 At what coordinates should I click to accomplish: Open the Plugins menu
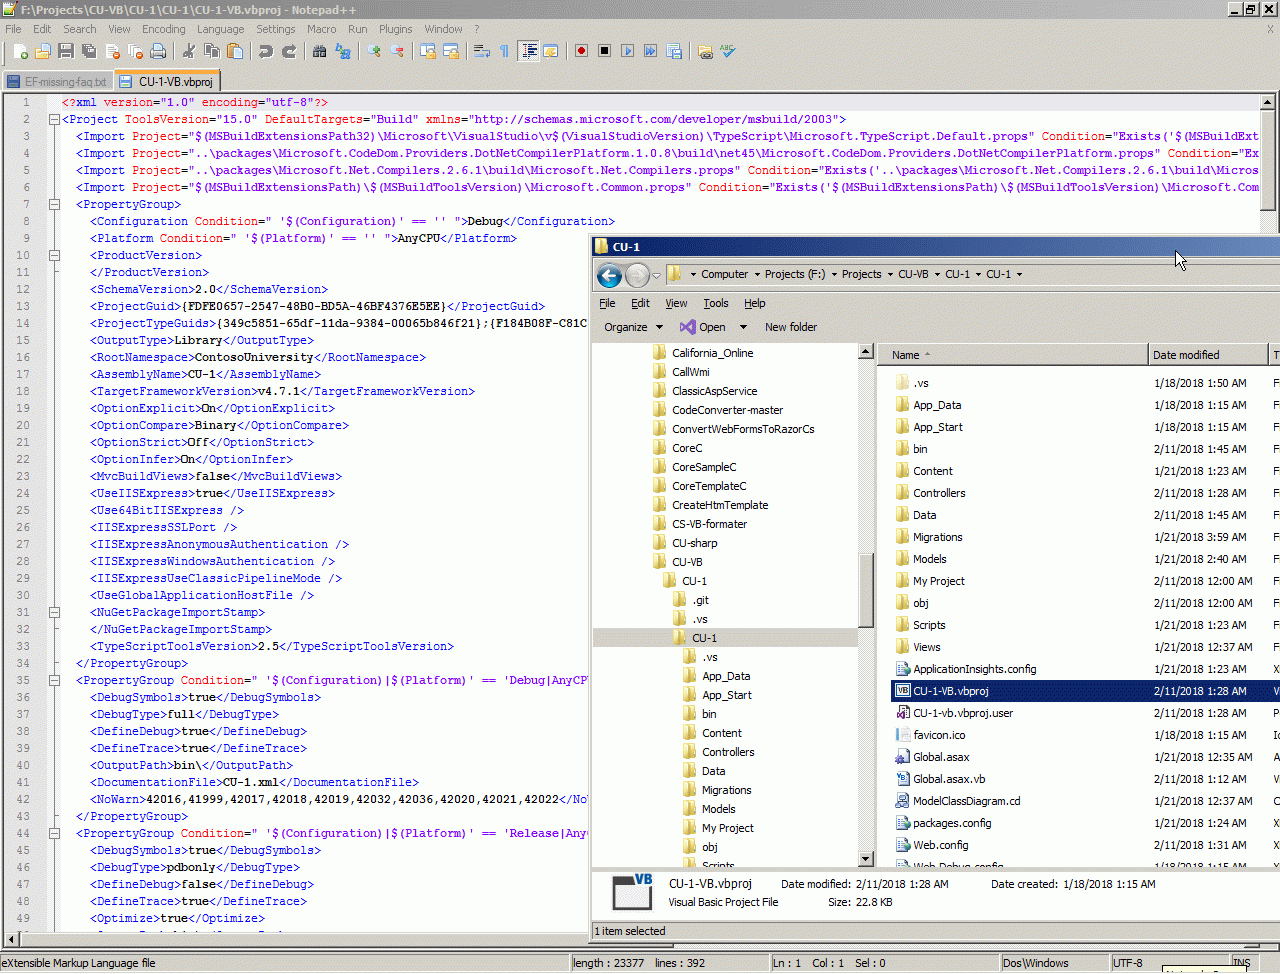pyautogui.click(x=395, y=29)
